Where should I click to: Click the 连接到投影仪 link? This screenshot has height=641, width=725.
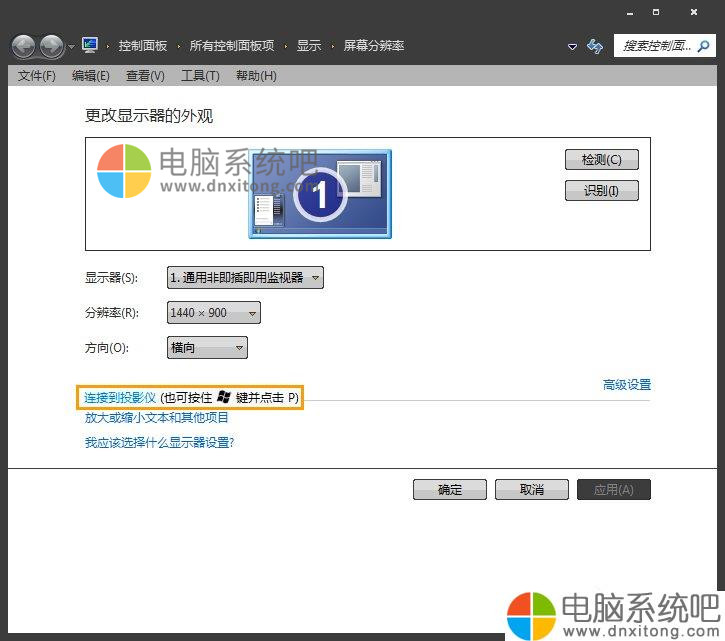click(120, 398)
